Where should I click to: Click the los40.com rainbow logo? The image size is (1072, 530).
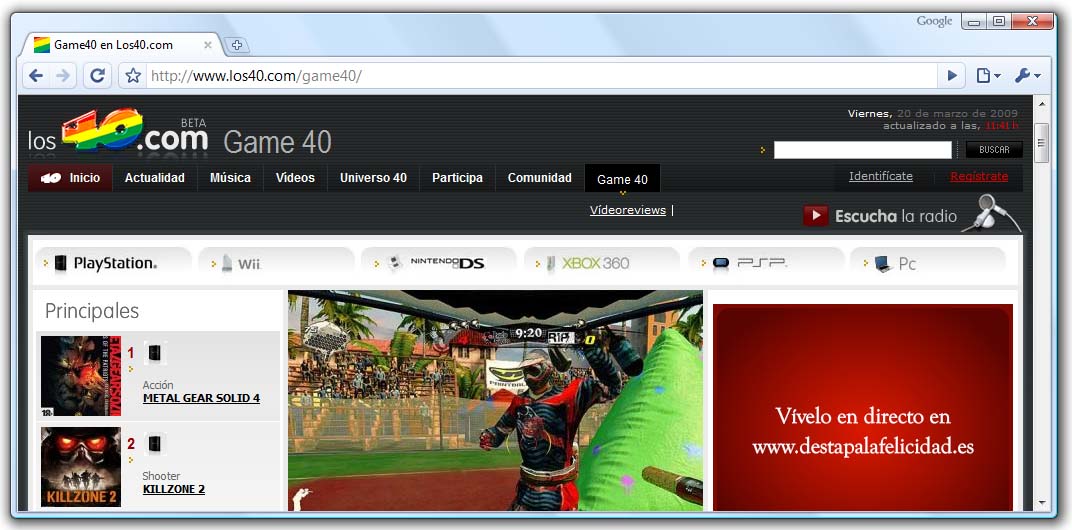(118, 131)
